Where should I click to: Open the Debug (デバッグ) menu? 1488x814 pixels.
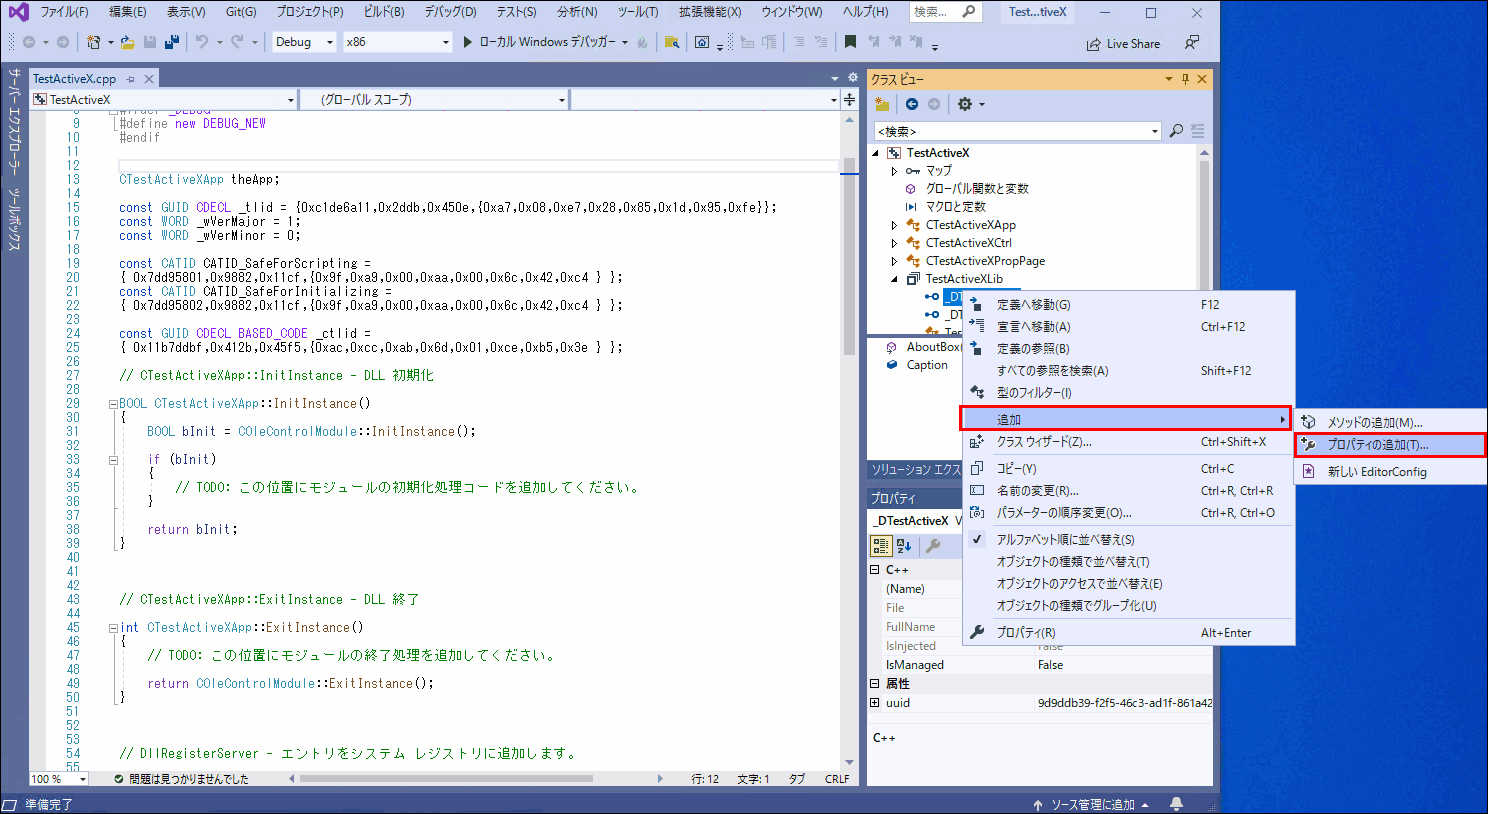[450, 12]
